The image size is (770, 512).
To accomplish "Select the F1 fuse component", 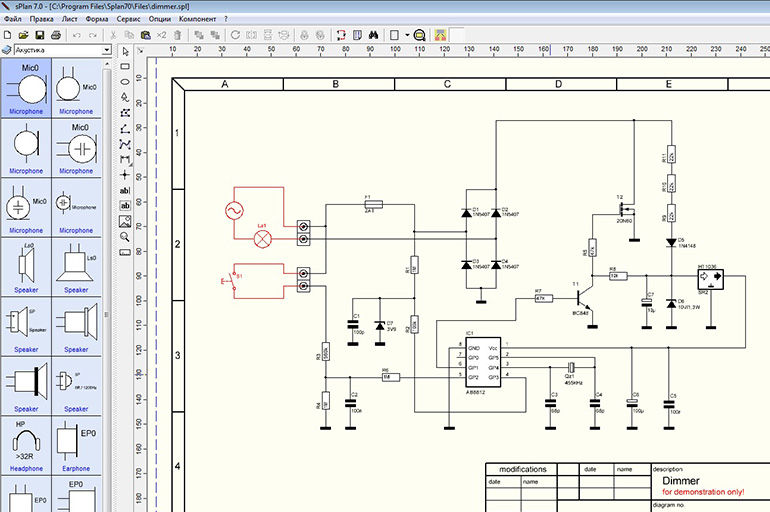I will (374, 204).
